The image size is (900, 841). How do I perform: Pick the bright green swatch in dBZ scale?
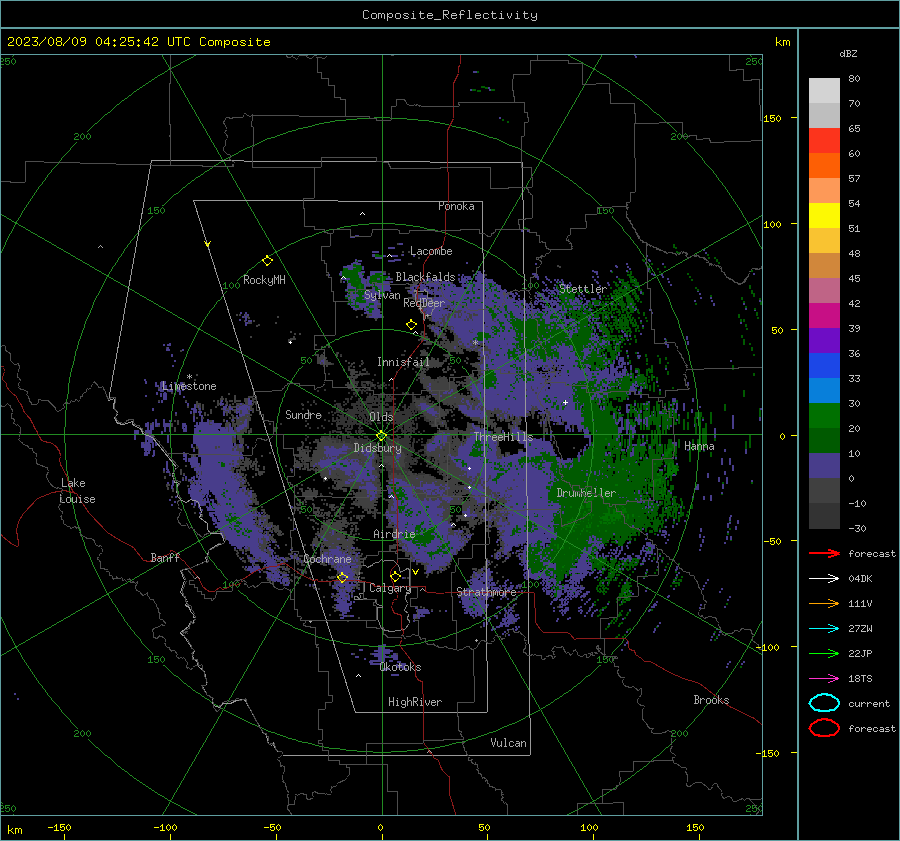point(824,416)
